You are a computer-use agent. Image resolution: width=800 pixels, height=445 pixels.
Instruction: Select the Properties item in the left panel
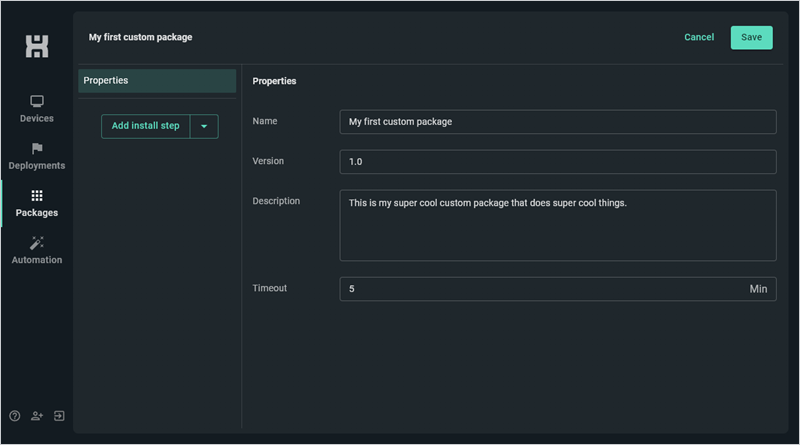[x=157, y=81]
